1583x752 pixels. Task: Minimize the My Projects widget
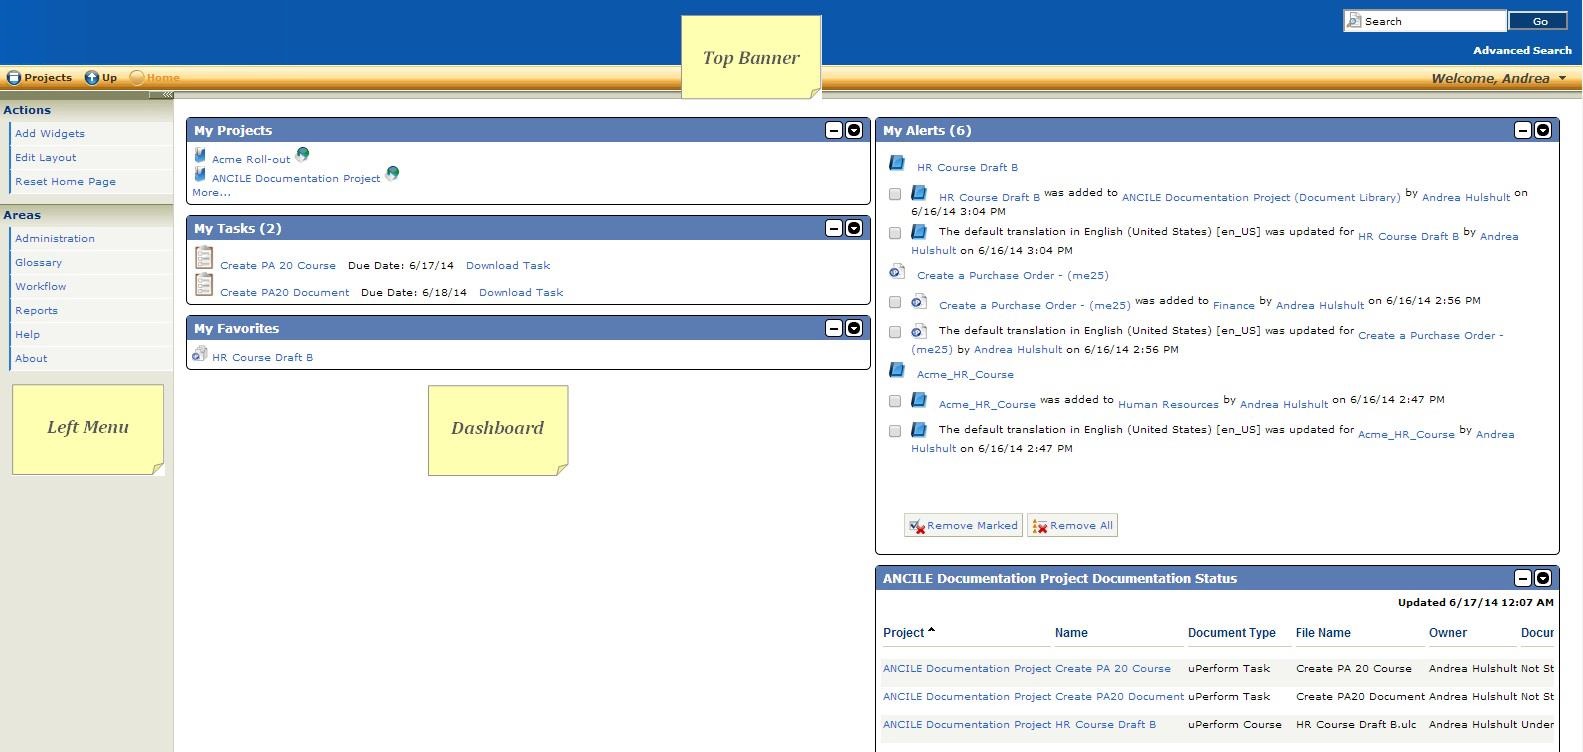pyautogui.click(x=834, y=130)
